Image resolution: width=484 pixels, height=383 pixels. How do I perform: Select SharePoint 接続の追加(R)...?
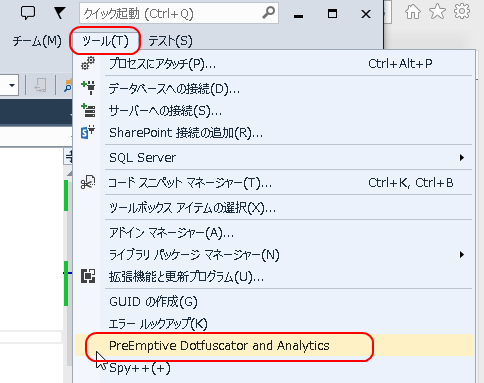pos(274,133)
